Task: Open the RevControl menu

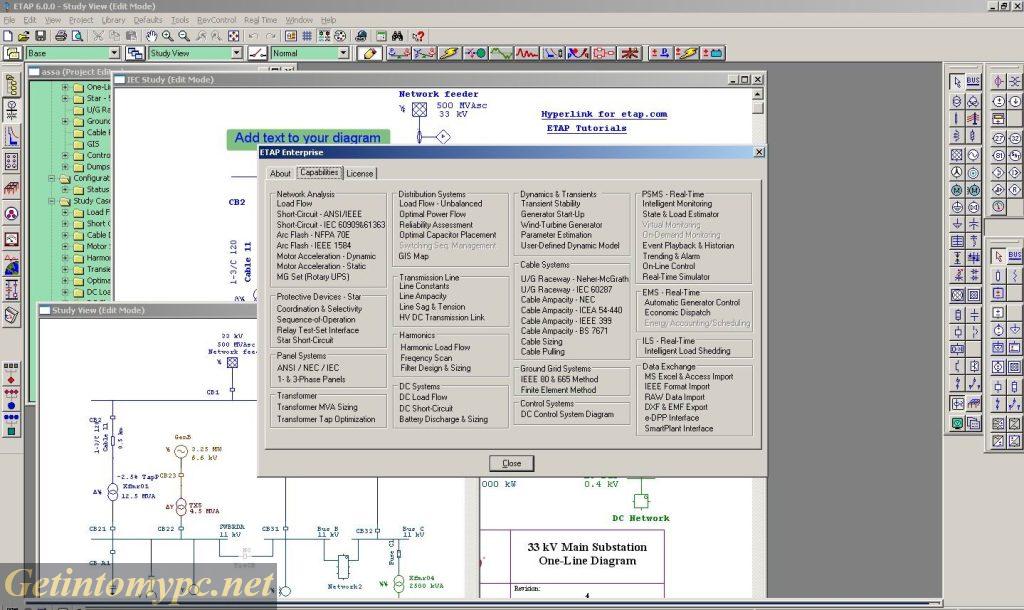Action: 217,19
